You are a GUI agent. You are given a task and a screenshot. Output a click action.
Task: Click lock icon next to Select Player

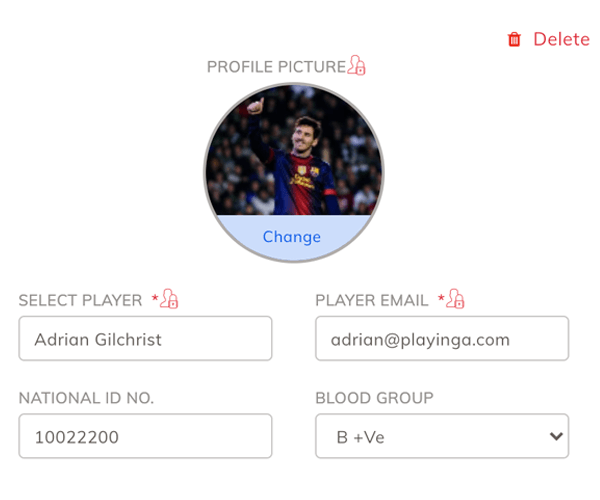(170, 299)
